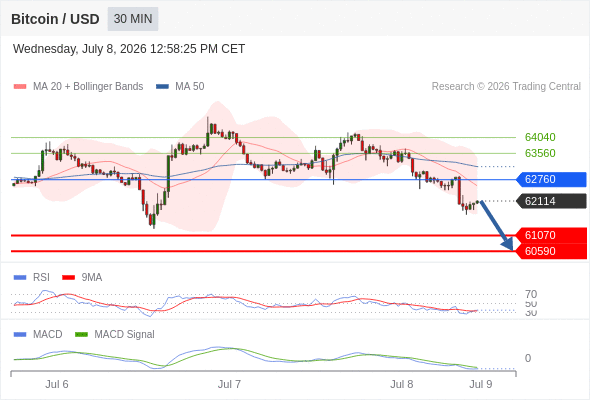Screen dimensions: 590x400
Task: Click the black 62114 current price tag
Action: pos(551,201)
